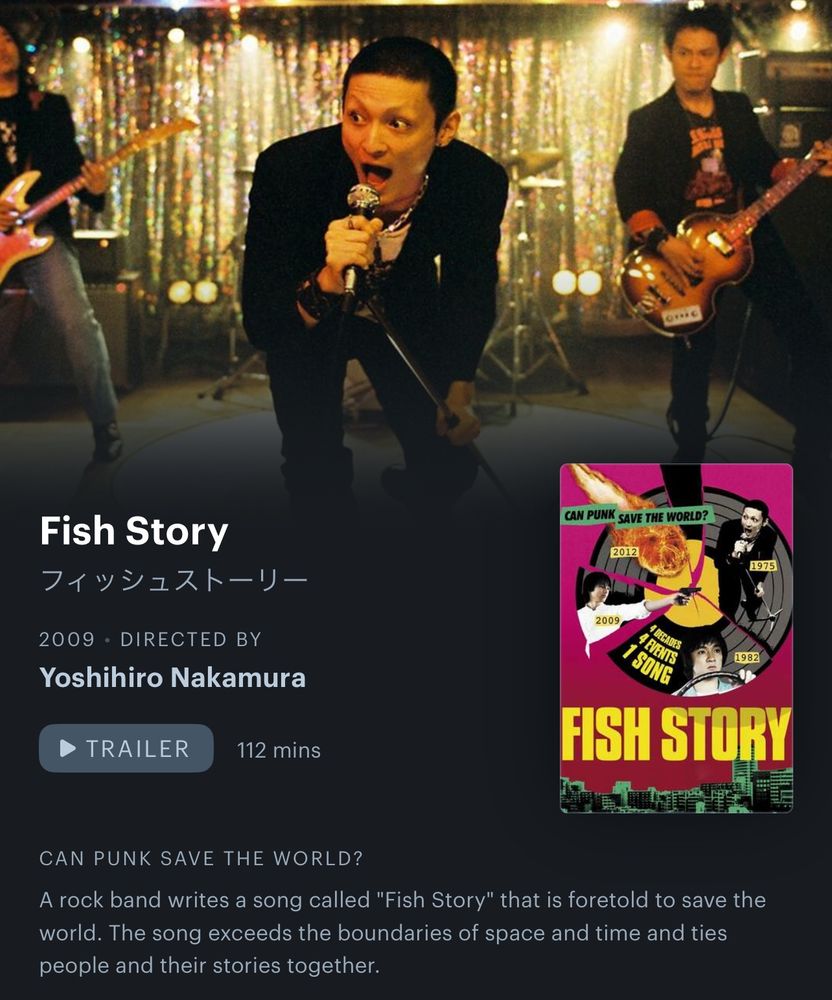The image size is (832, 1000).
Task: Click the synopsis paragraph about the rock band
Action: tap(402, 932)
